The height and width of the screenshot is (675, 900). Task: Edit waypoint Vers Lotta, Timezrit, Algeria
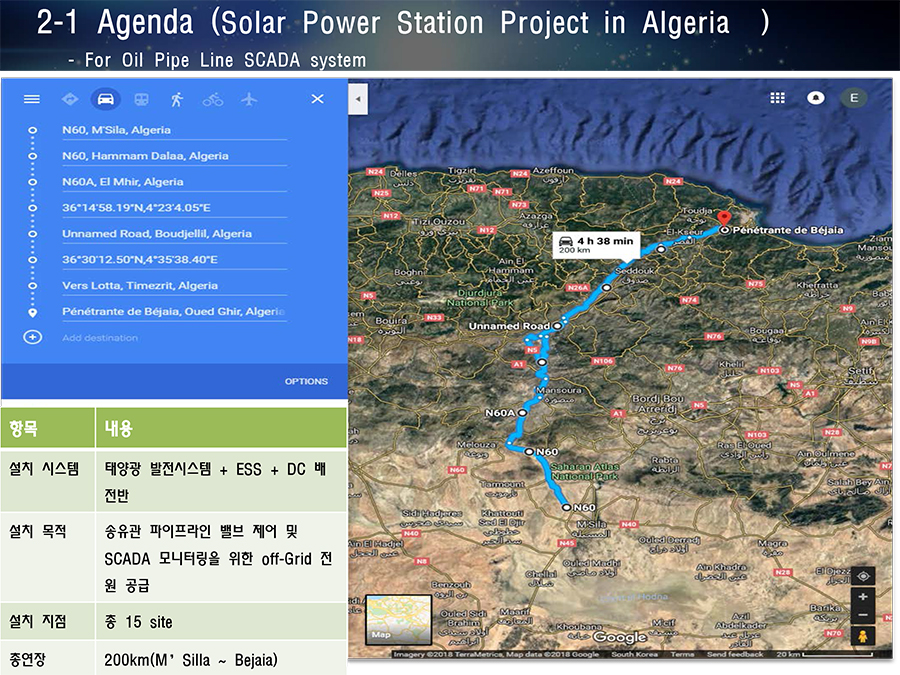pyautogui.click(x=174, y=285)
